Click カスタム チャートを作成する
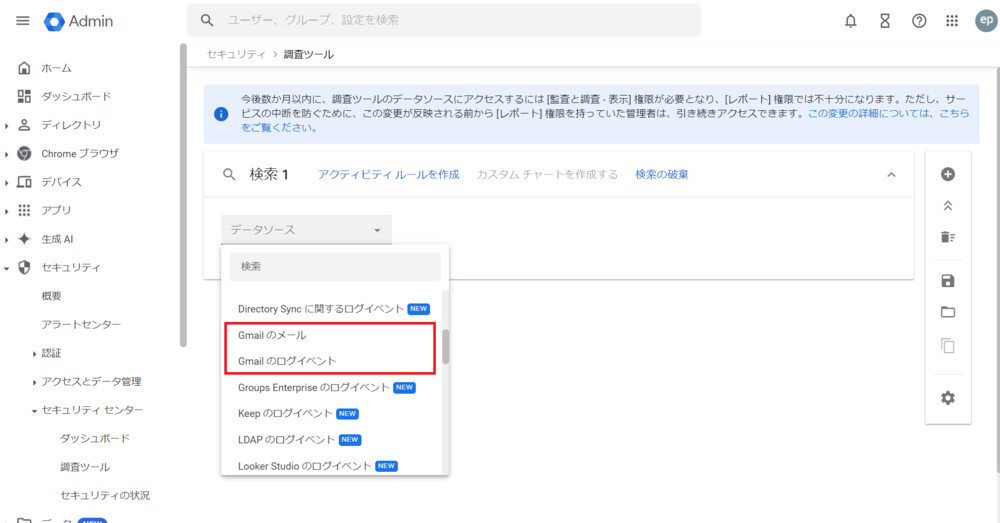The image size is (1000, 523). tap(547, 174)
